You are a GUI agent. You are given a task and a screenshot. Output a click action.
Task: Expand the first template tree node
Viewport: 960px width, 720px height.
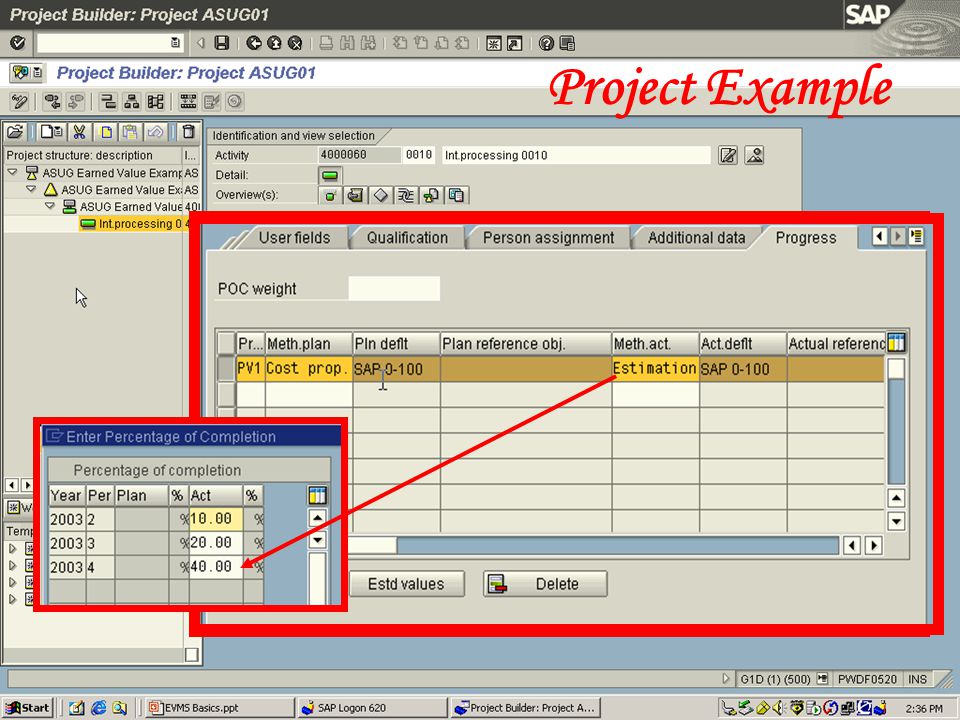pos(12,549)
